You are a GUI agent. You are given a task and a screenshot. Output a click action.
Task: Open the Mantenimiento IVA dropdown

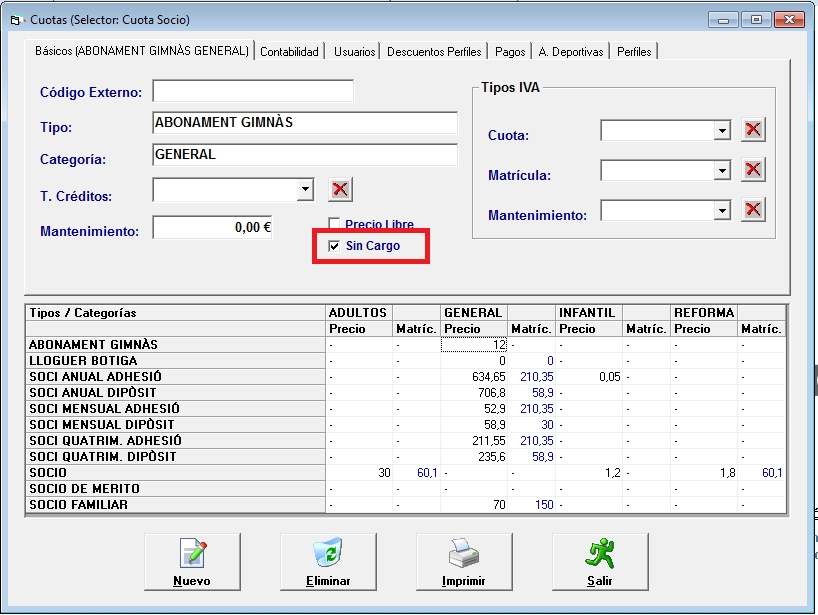pyautogui.click(x=722, y=211)
